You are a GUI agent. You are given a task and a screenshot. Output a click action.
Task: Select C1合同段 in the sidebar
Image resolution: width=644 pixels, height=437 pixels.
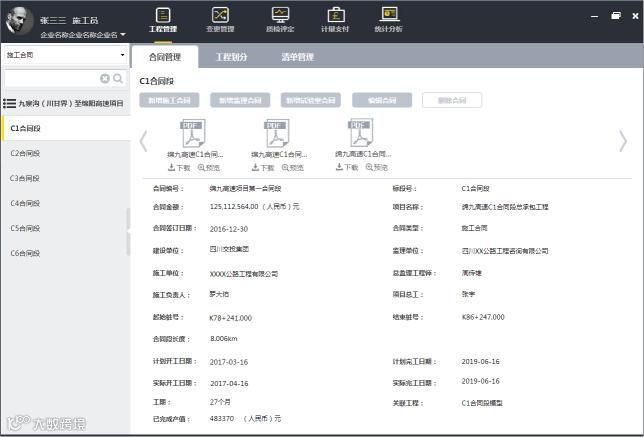tap(66, 128)
